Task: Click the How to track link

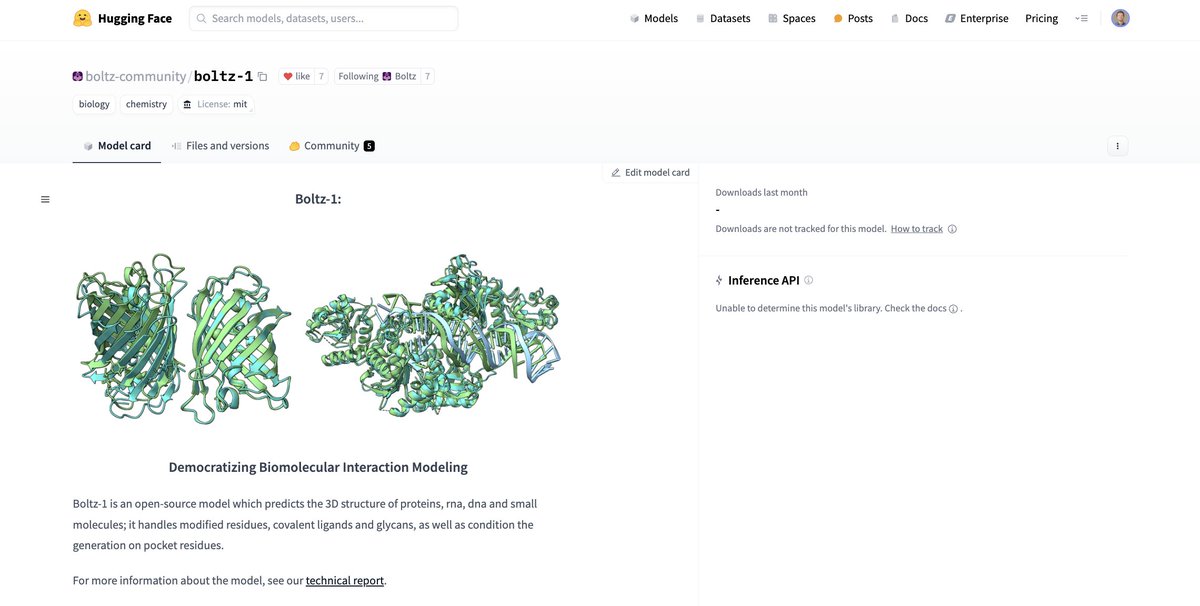Action: pos(917,229)
